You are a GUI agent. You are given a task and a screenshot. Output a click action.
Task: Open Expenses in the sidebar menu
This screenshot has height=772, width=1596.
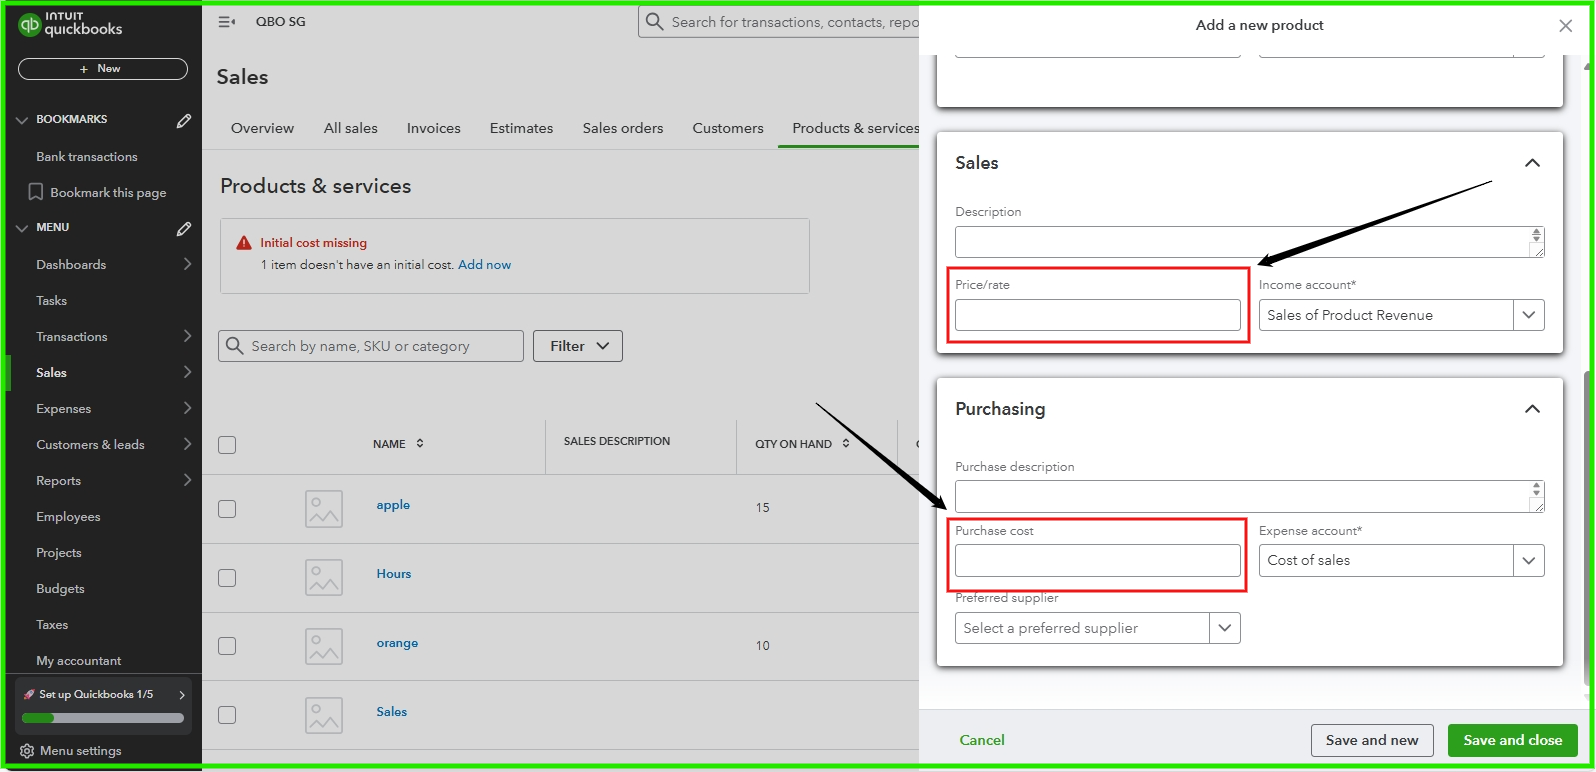tap(64, 409)
